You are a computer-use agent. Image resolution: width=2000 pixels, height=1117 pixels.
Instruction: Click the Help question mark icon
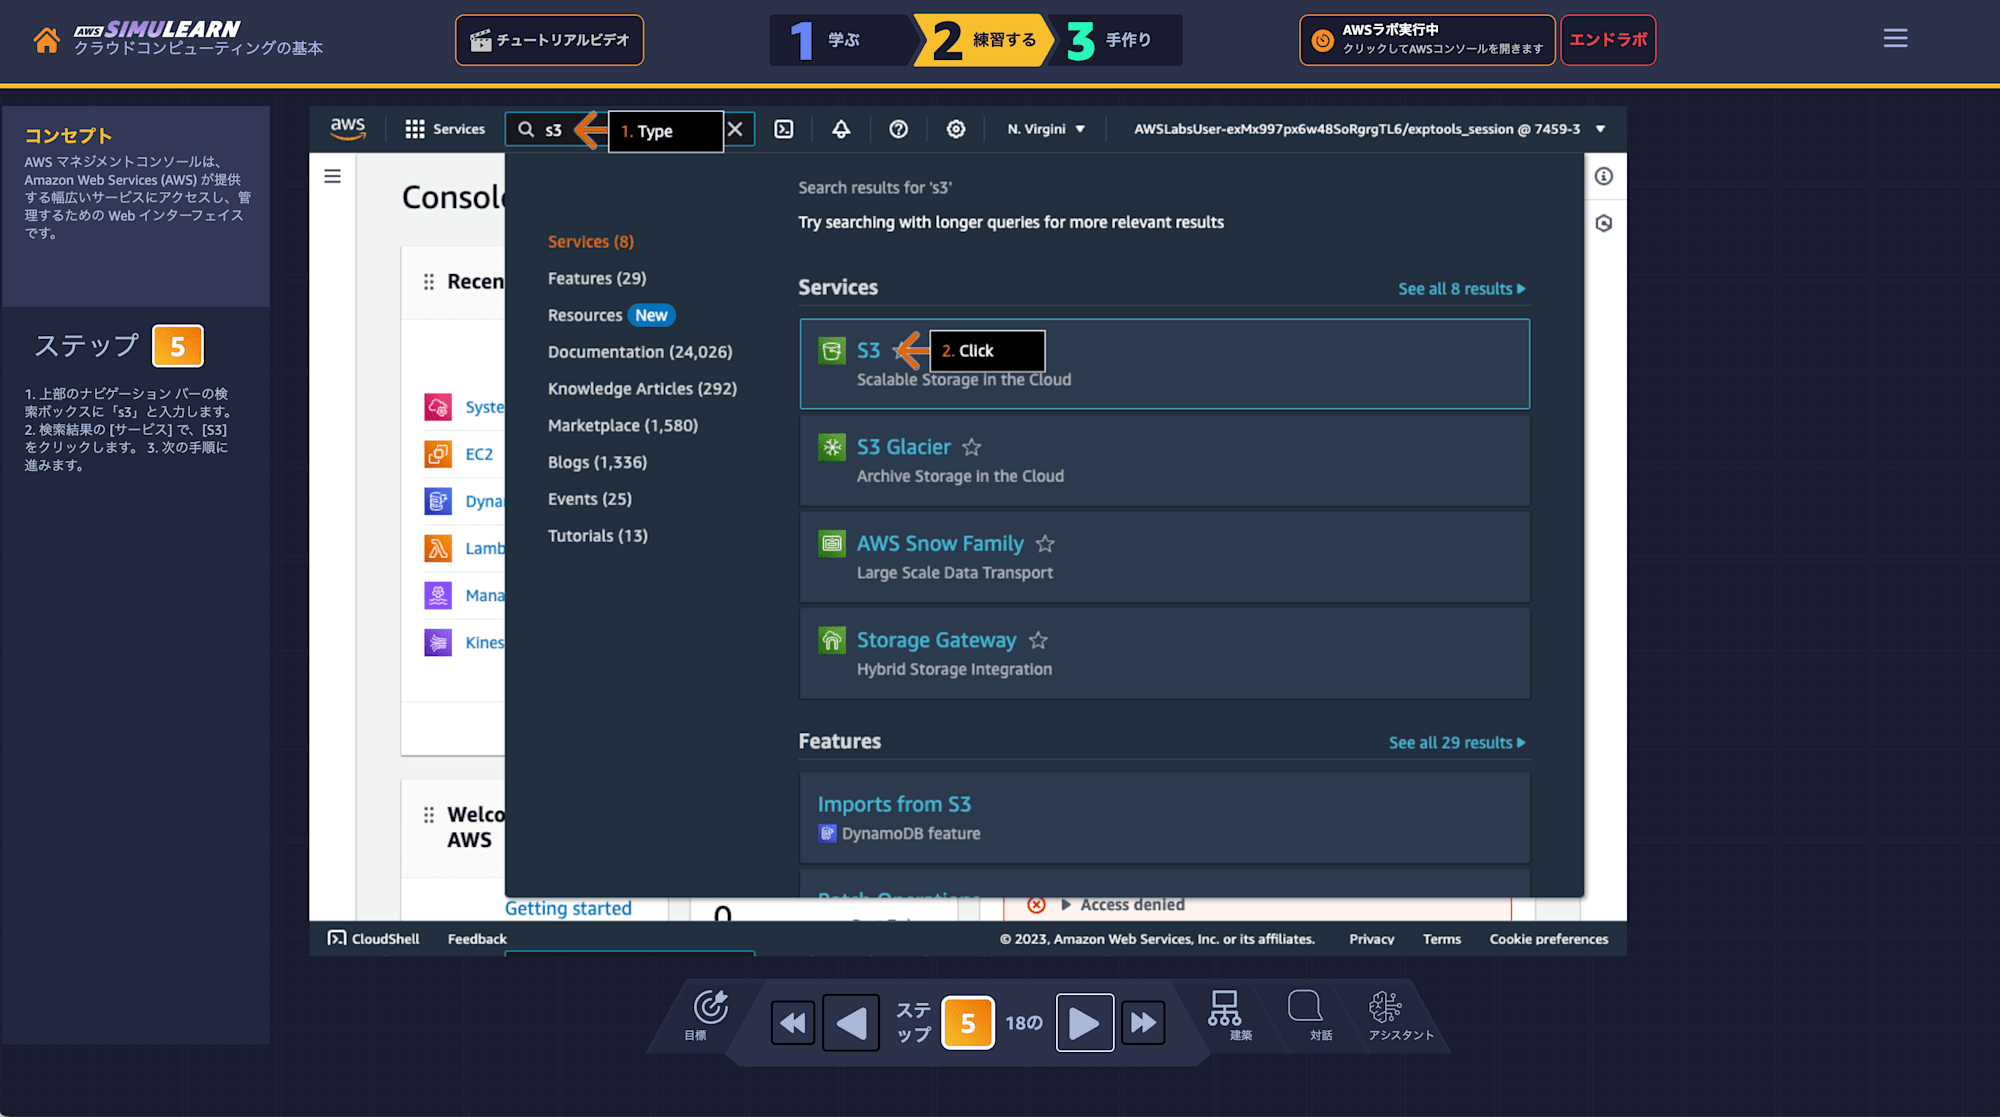pos(898,128)
